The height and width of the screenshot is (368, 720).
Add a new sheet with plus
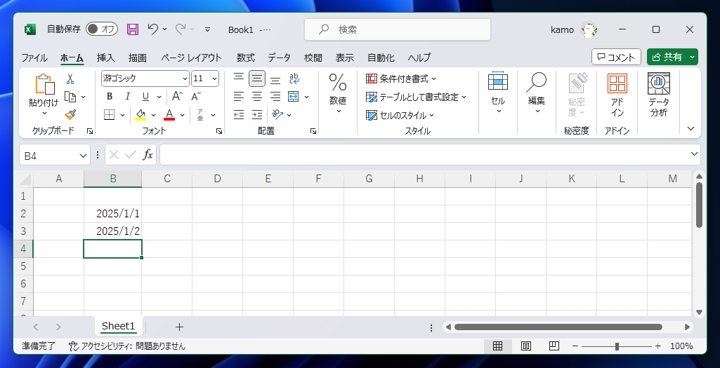coord(180,327)
